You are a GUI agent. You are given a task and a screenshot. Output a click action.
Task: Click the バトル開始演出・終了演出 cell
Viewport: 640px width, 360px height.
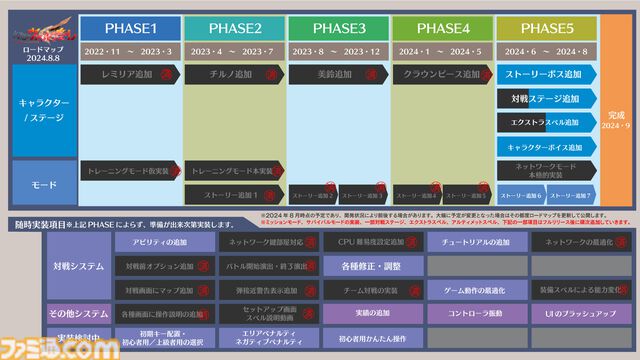pos(269,266)
